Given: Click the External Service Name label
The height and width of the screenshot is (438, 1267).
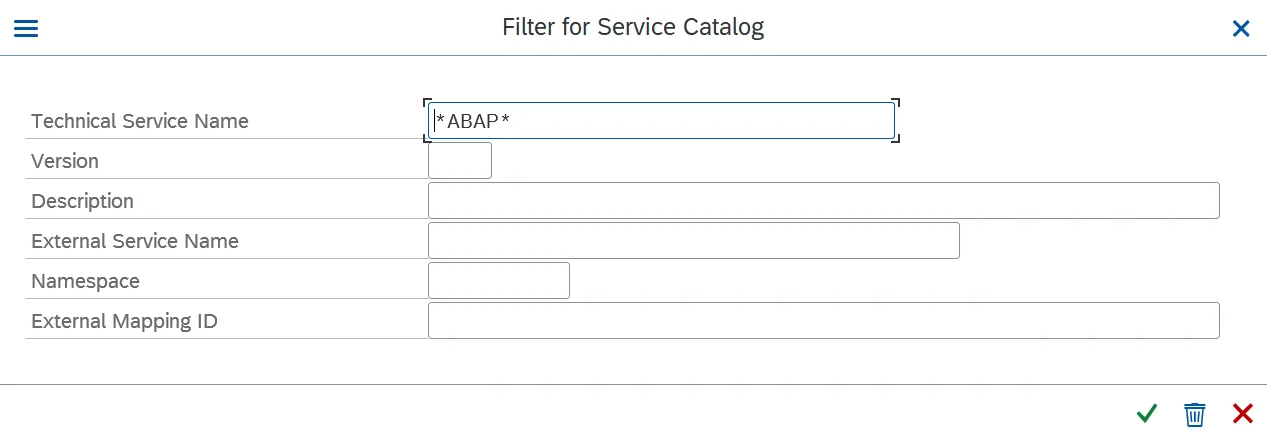Looking at the screenshot, I should 135,241.
